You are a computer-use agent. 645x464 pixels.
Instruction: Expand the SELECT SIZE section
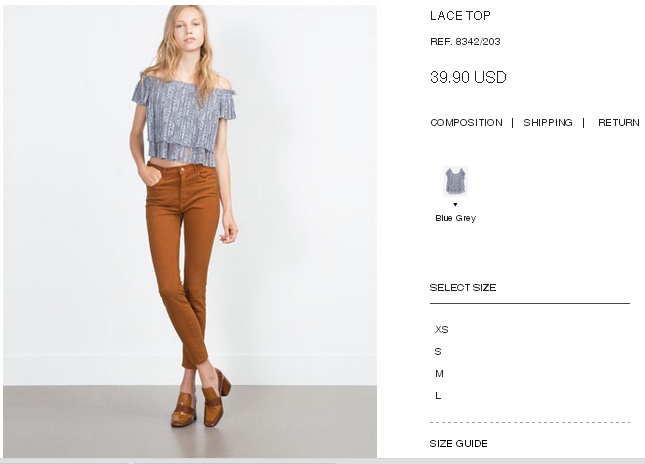[463, 288]
